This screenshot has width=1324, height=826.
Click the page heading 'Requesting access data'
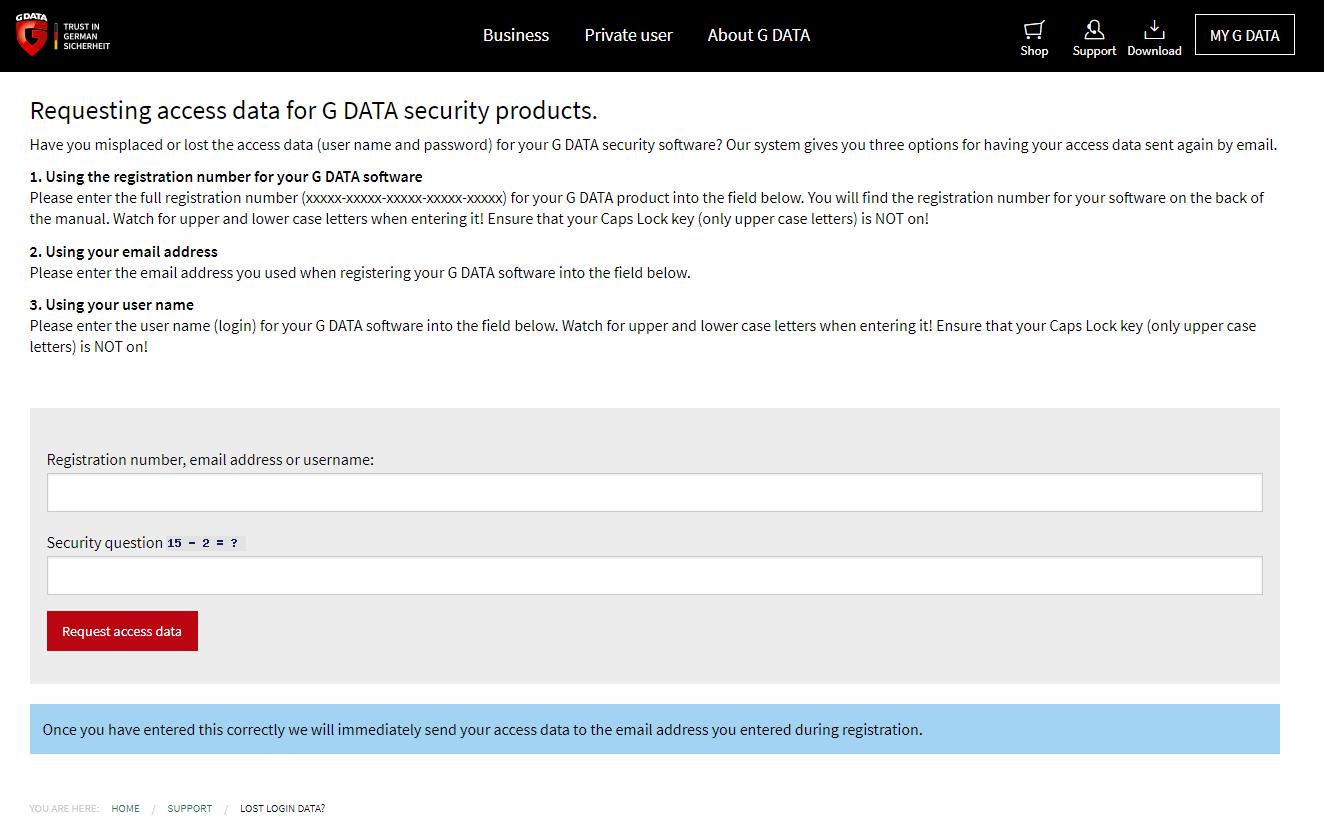313,110
